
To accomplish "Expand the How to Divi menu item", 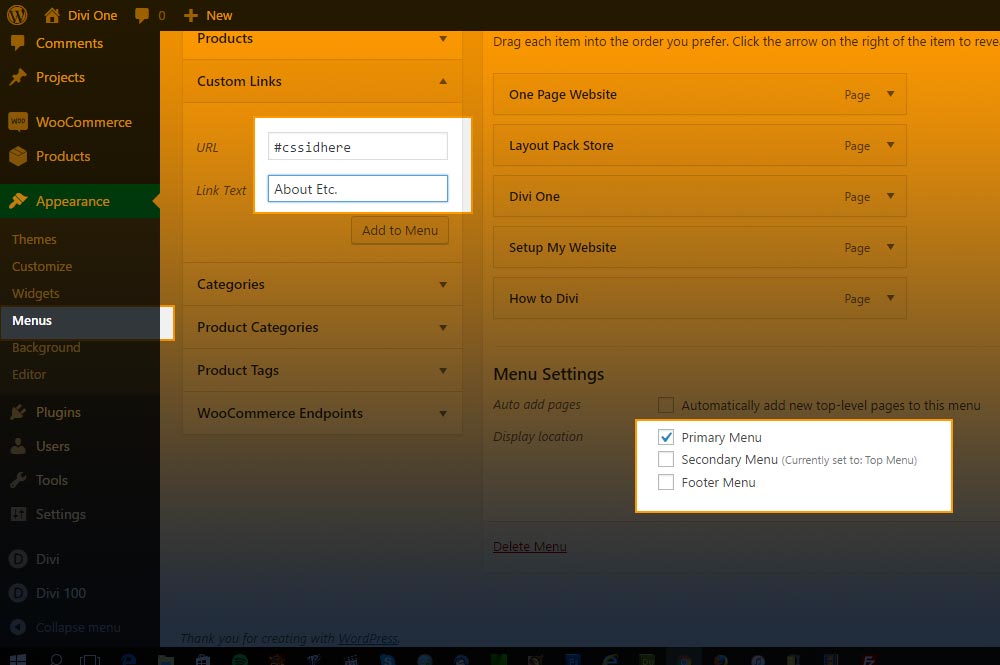I will [x=890, y=298].
